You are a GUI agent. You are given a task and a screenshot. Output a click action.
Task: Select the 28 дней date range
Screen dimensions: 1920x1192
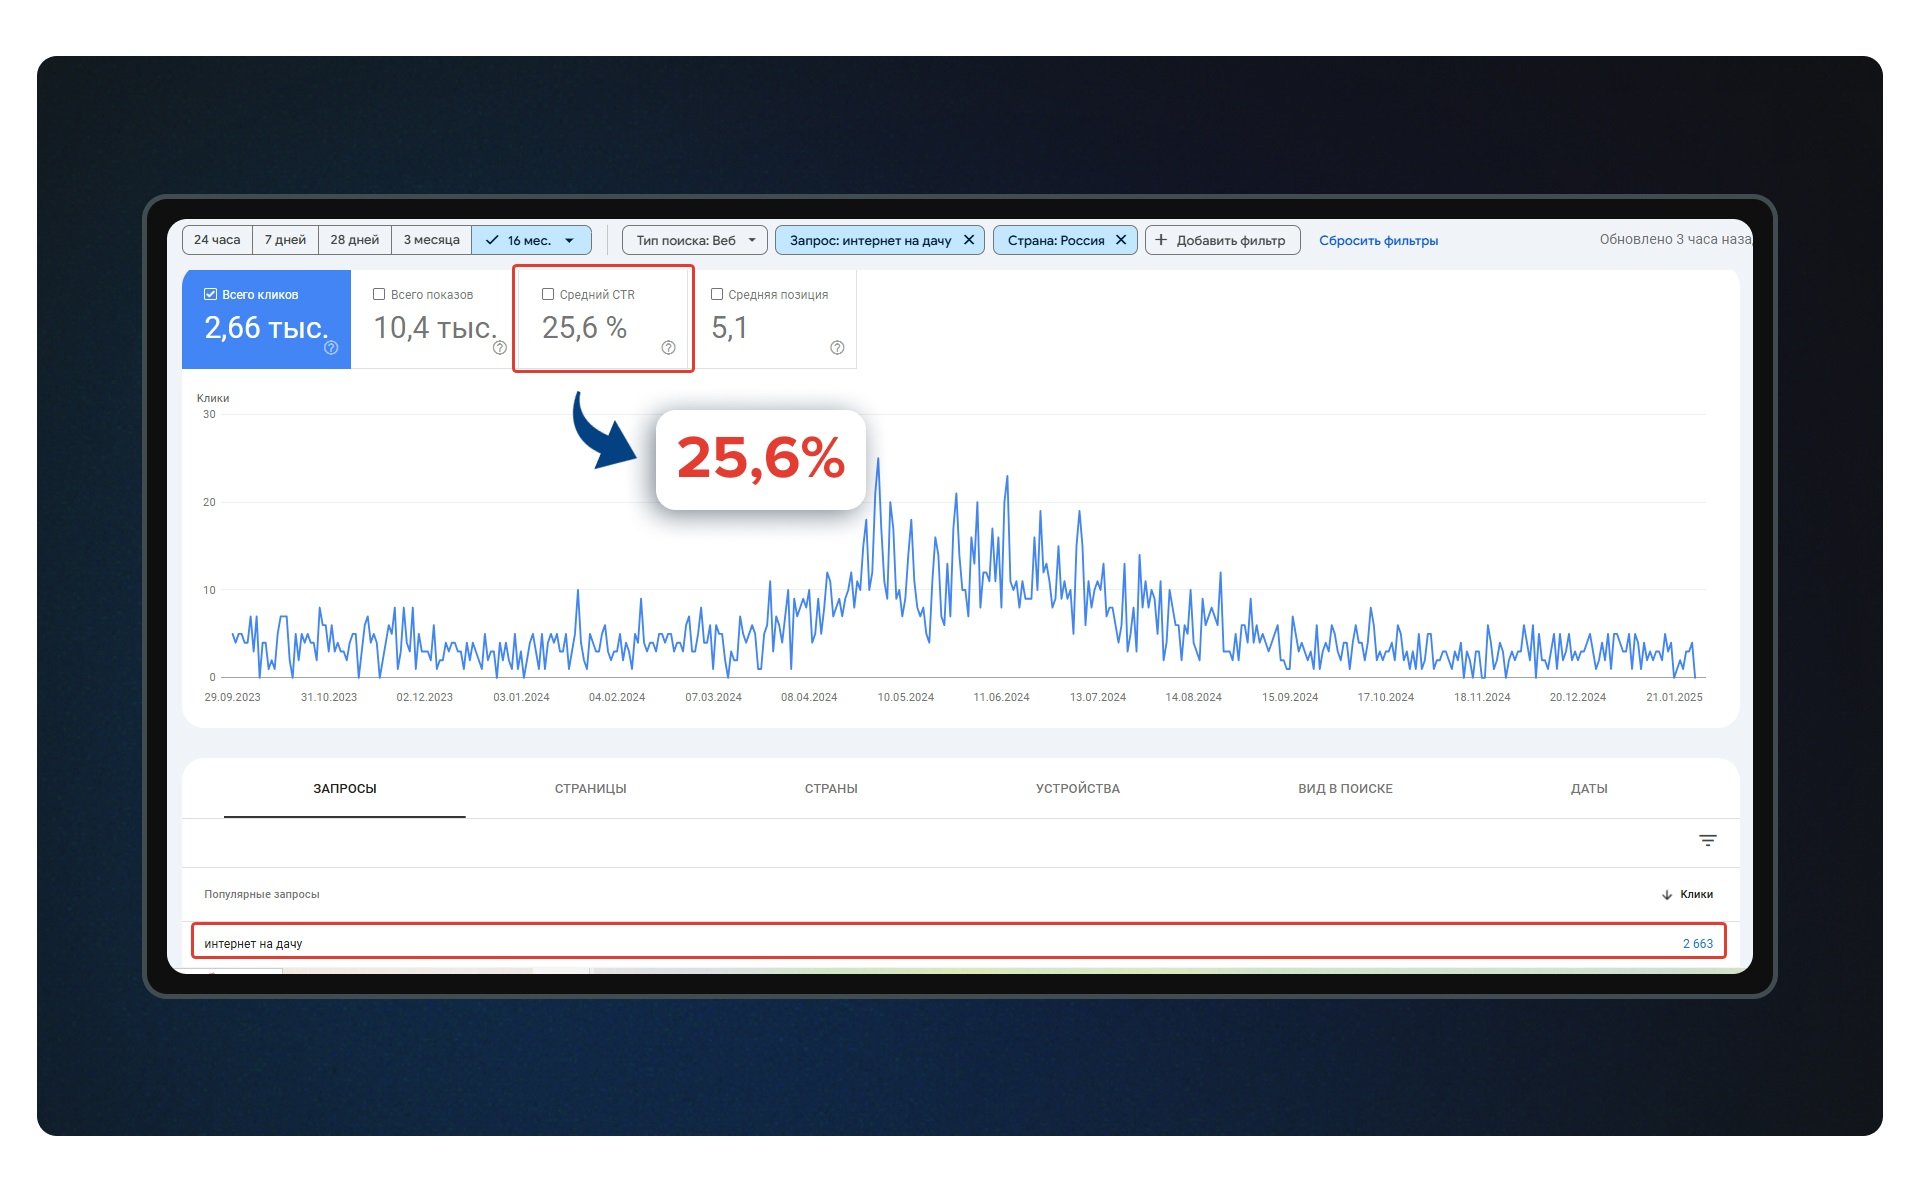[x=354, y=240]
